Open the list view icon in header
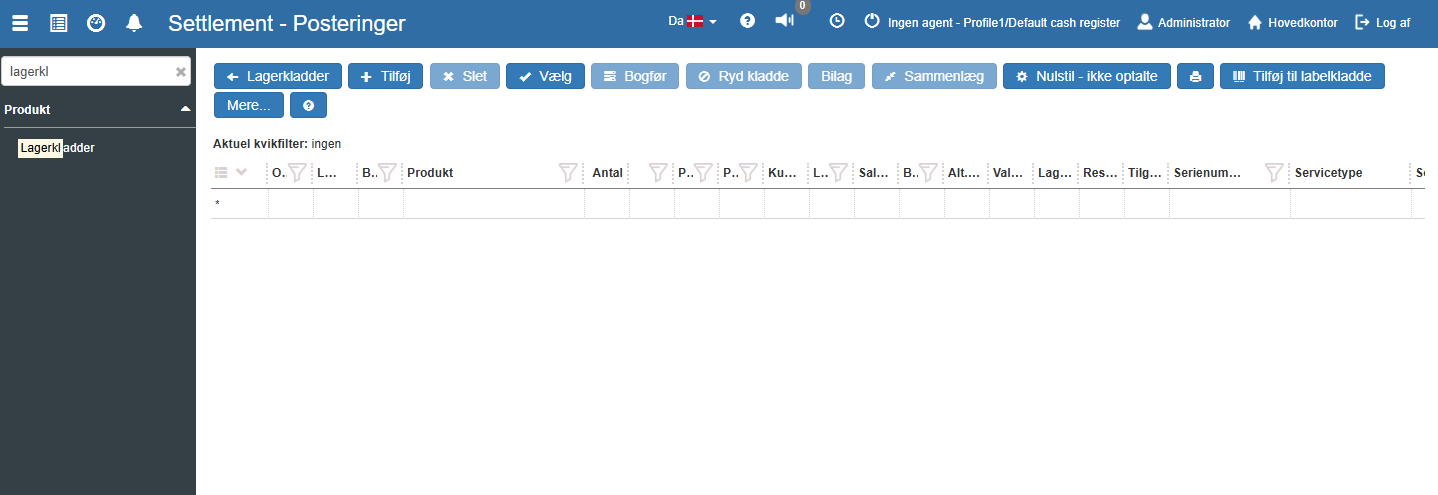The height and width of the screenshot is (495, 1438). [x=58, y=22]
